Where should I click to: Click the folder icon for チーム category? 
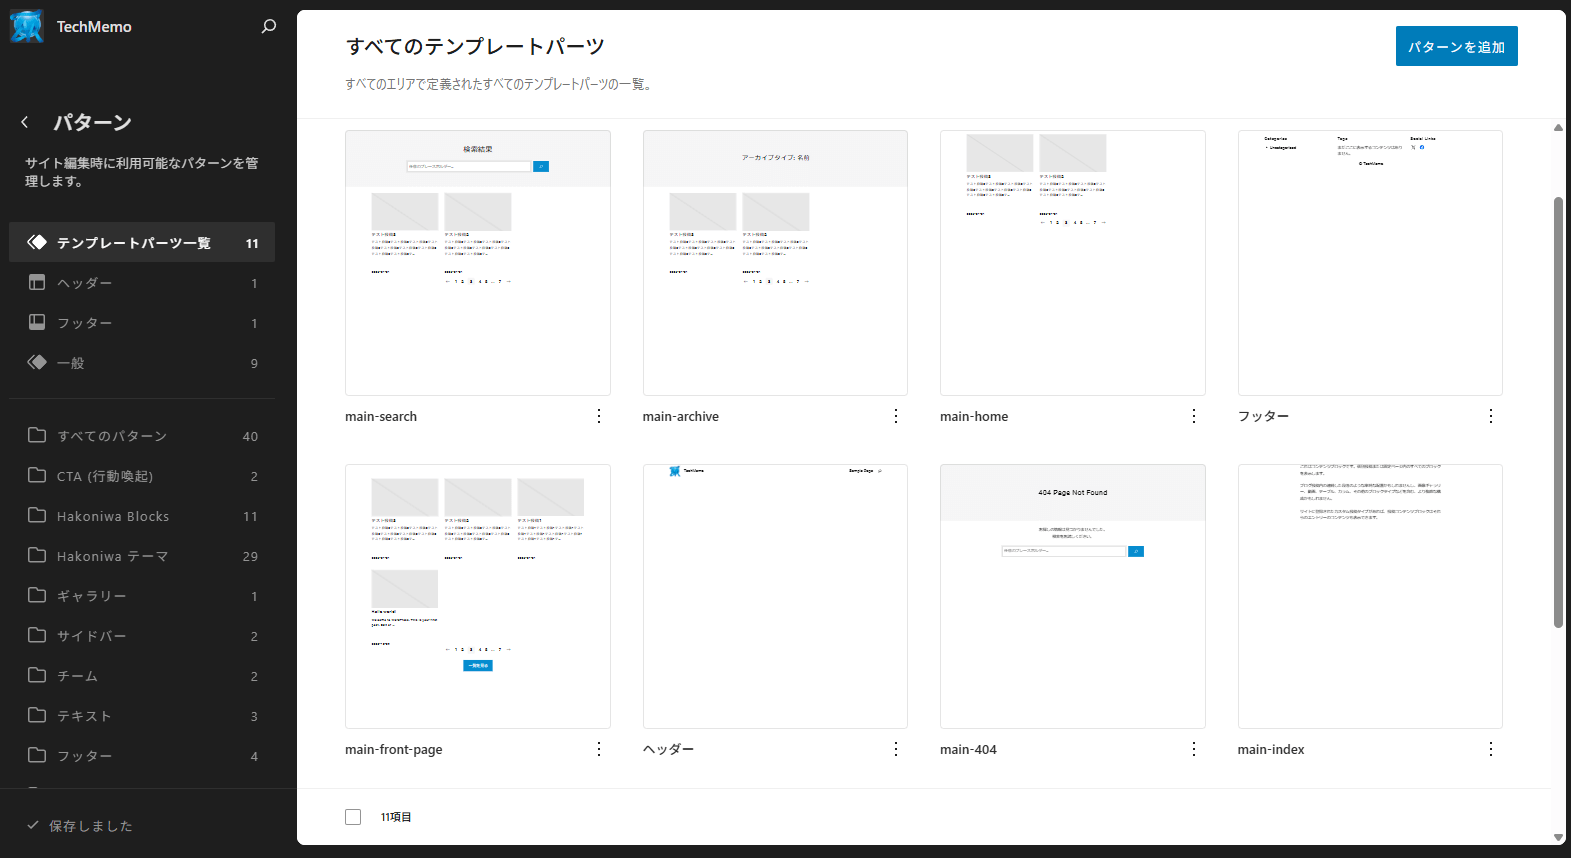click(37, 675)
